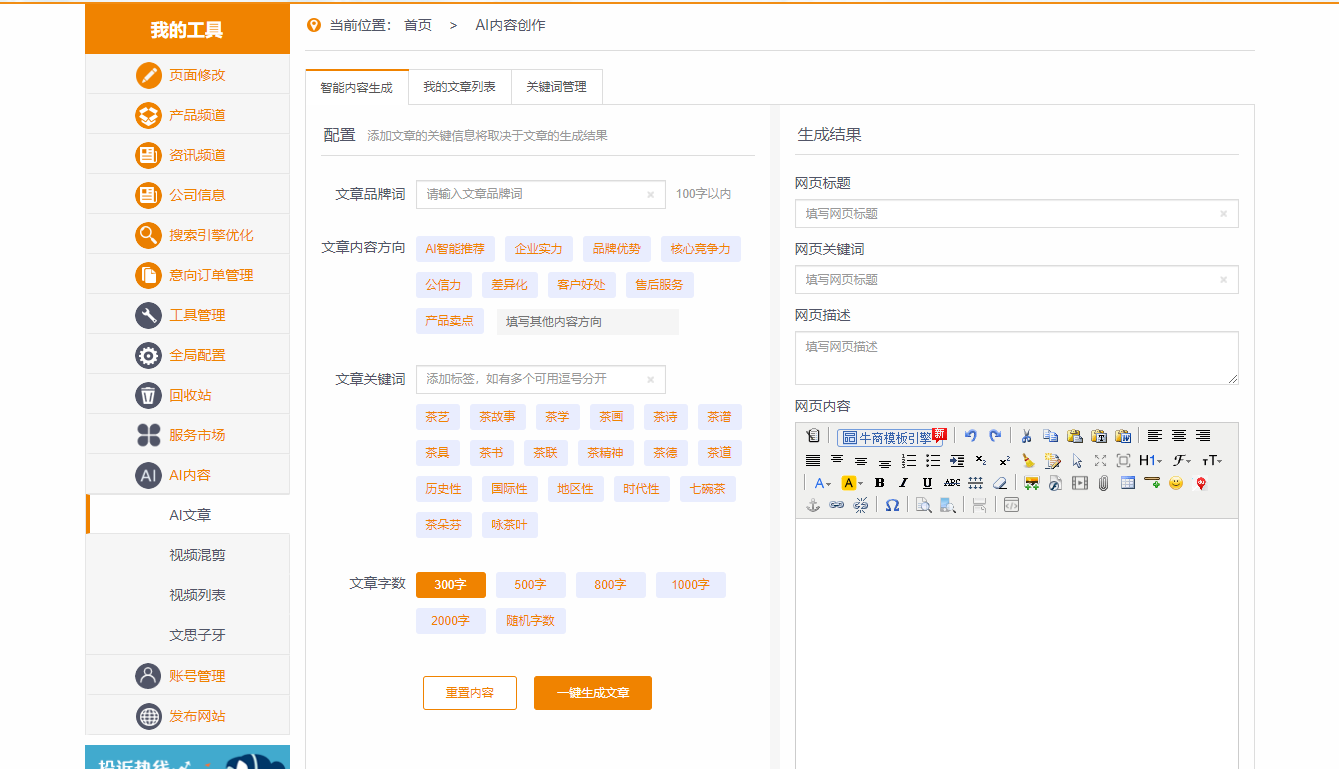The width and height of the screenshot is (1339, 769).
Task: Toggle the AI智能推荐 content direction tag
Action: tap(455, 249)
